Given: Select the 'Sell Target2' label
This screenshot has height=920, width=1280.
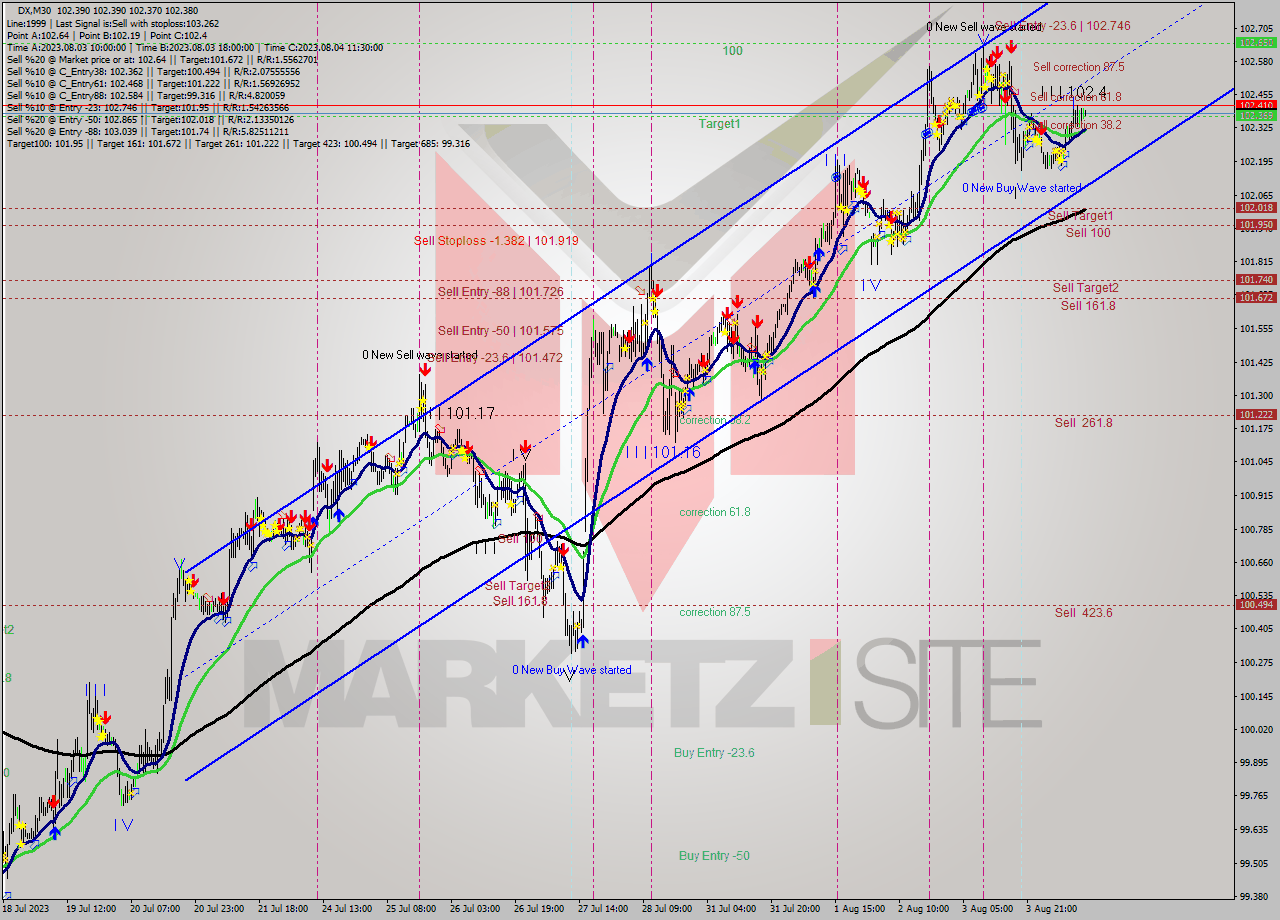Looking at the screenshot, I should tap(1085, 288).
